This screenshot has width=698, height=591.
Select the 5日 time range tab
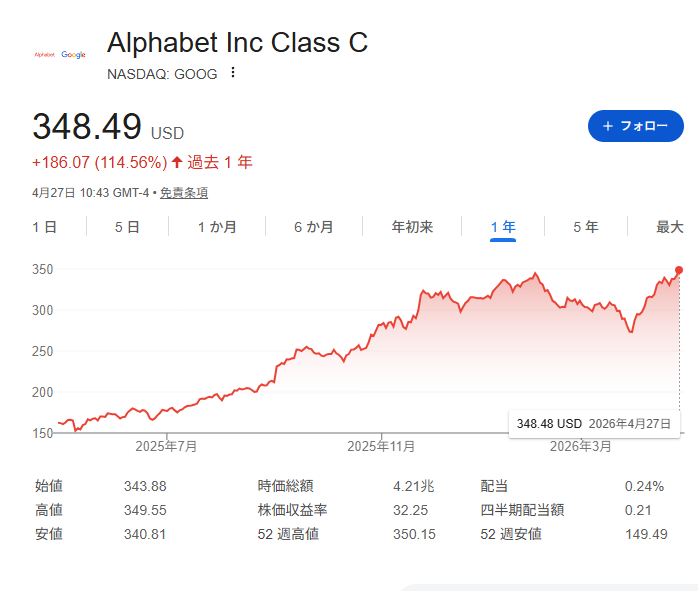pyautogui.click(x=127, y=227)
